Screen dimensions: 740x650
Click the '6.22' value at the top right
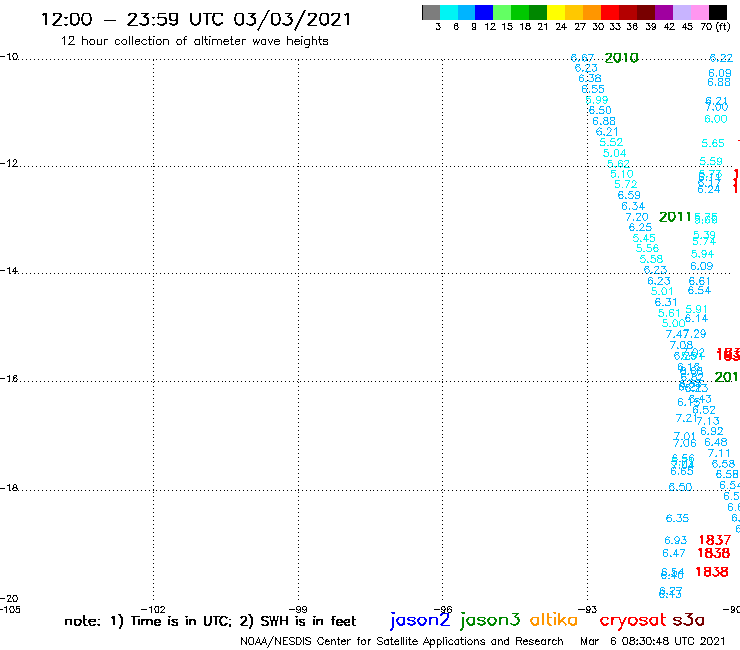point(721,58)
